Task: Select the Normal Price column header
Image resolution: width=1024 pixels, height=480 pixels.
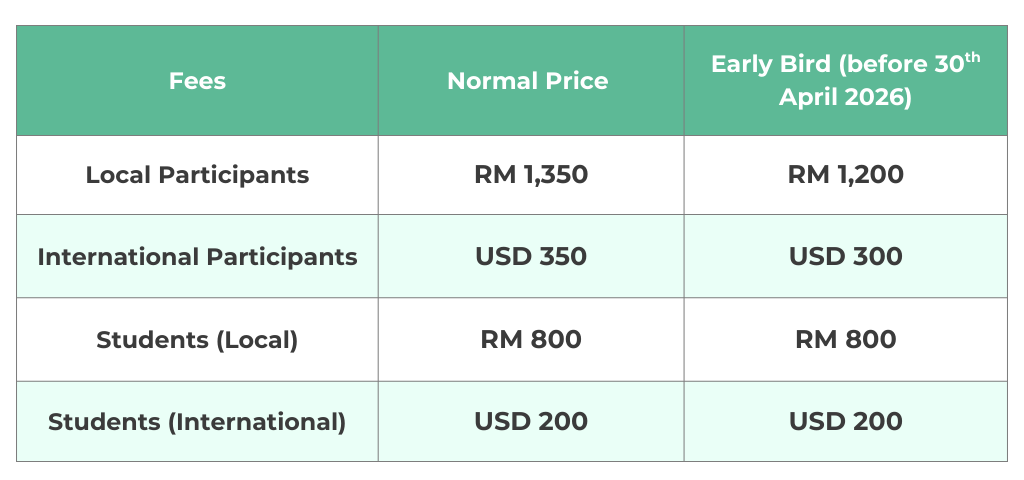Action: point(527,81)
